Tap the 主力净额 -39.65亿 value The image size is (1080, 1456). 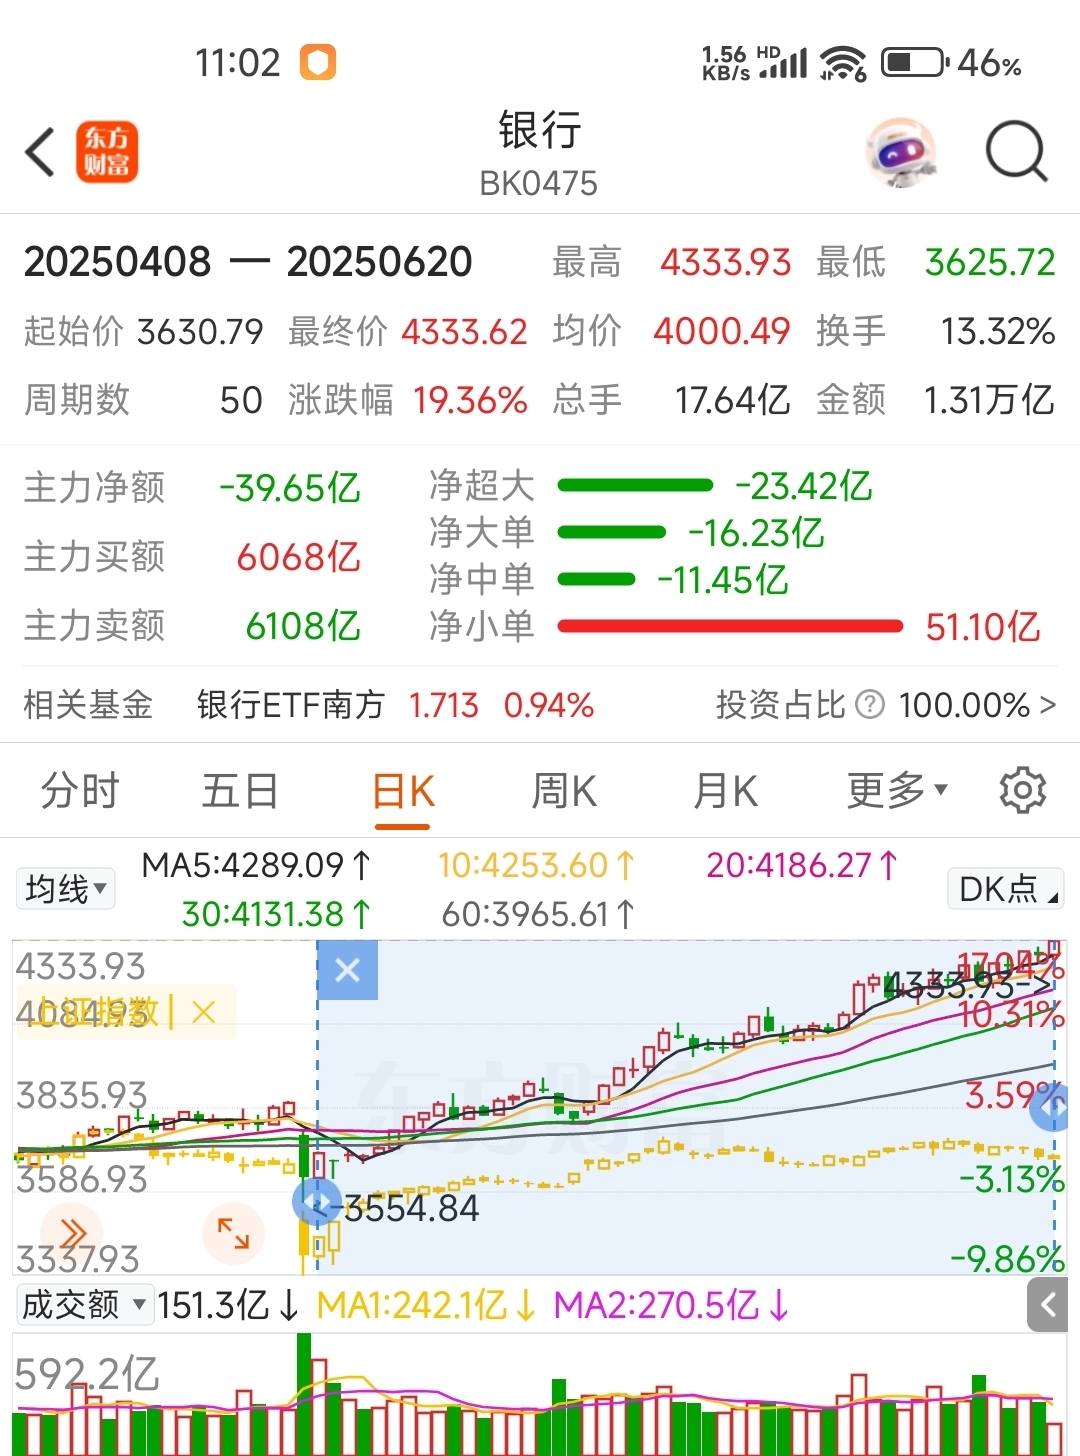click(x=290, y=488)
